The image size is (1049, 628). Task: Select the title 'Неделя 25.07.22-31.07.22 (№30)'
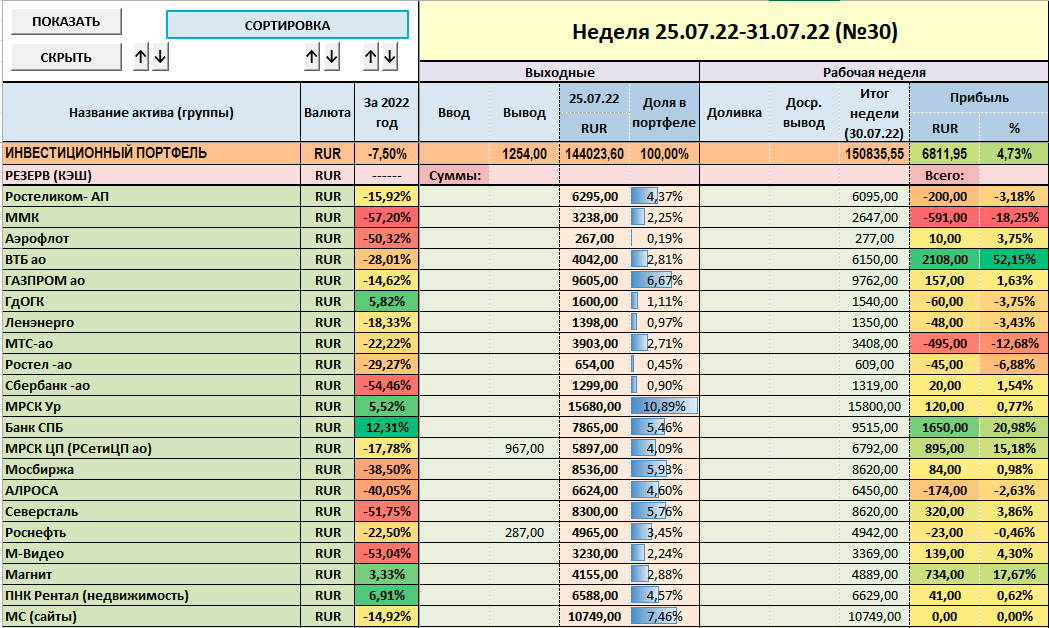click(735, 31)
